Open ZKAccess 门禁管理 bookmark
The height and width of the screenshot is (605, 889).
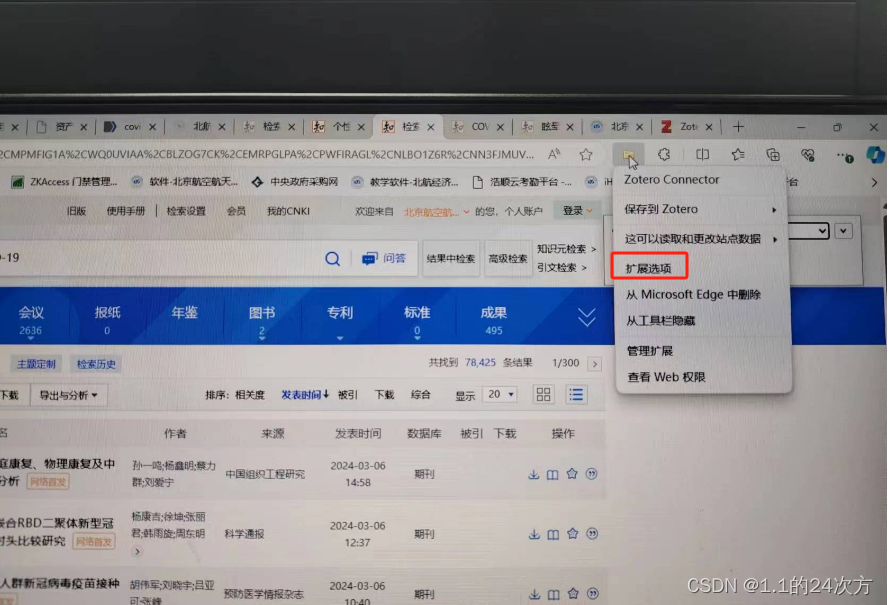coord(65,182)
